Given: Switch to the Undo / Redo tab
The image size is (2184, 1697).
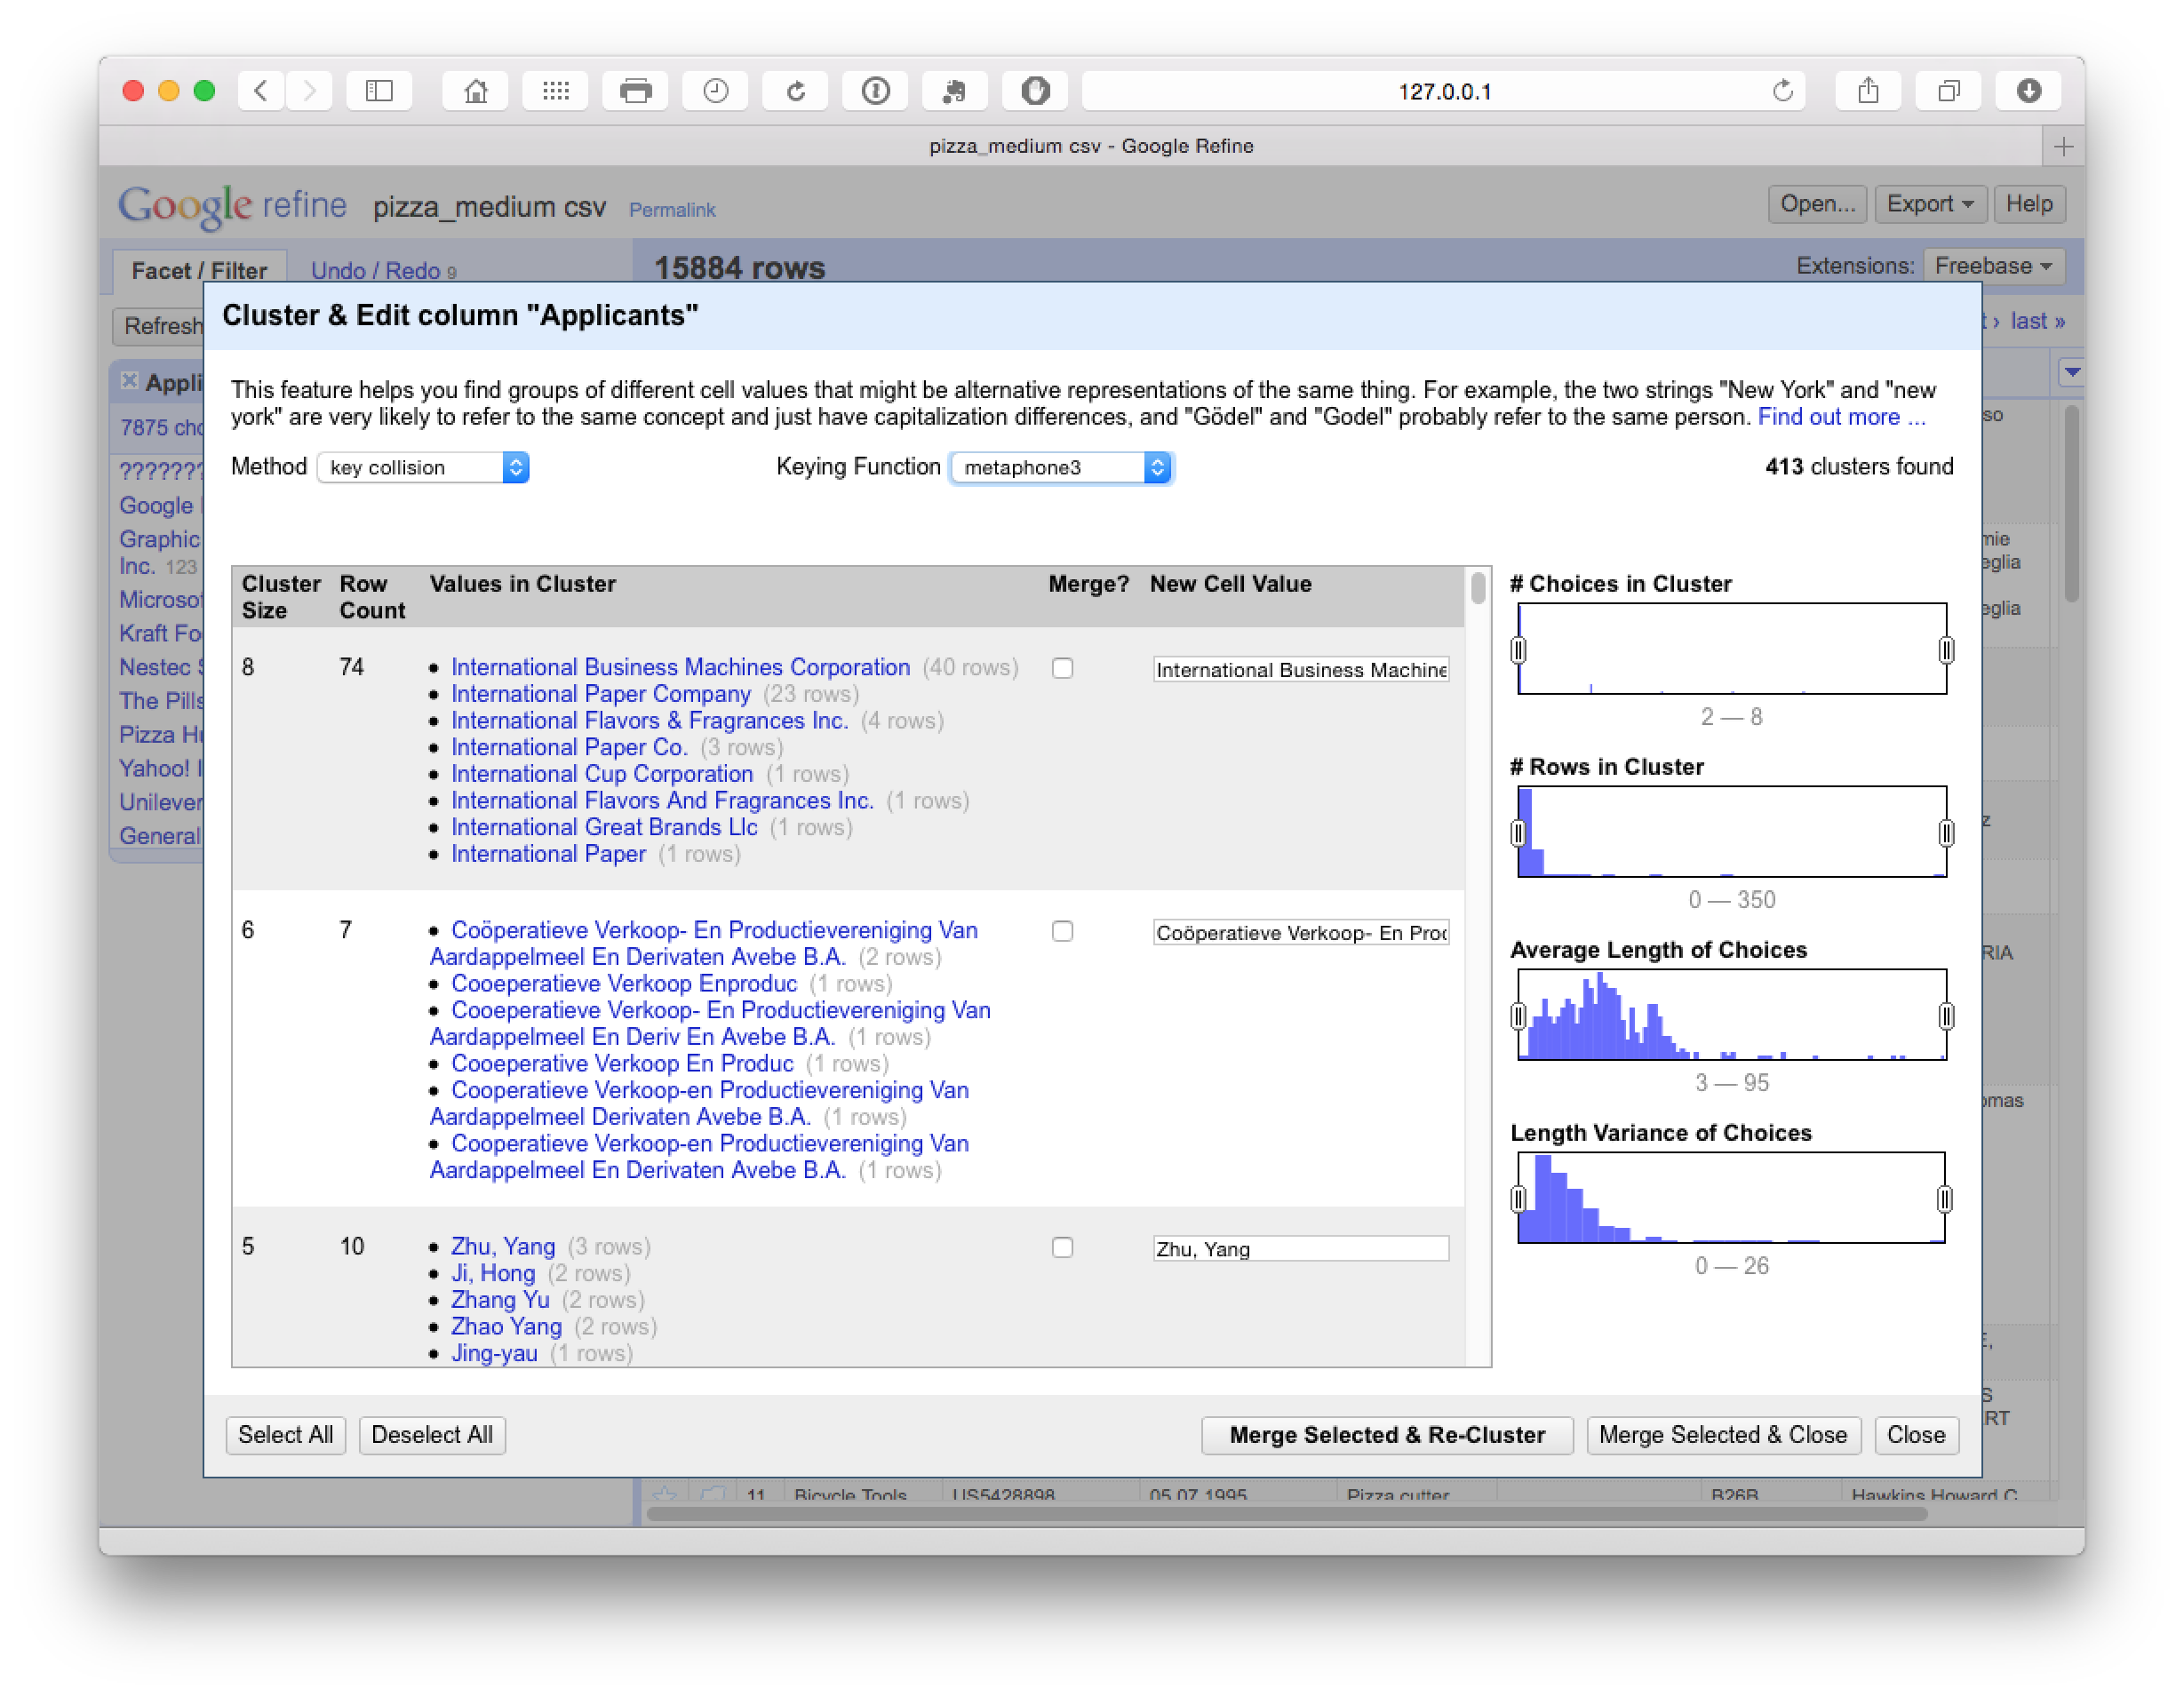Looking at the screenshot, I should click(x=383, y=271).
